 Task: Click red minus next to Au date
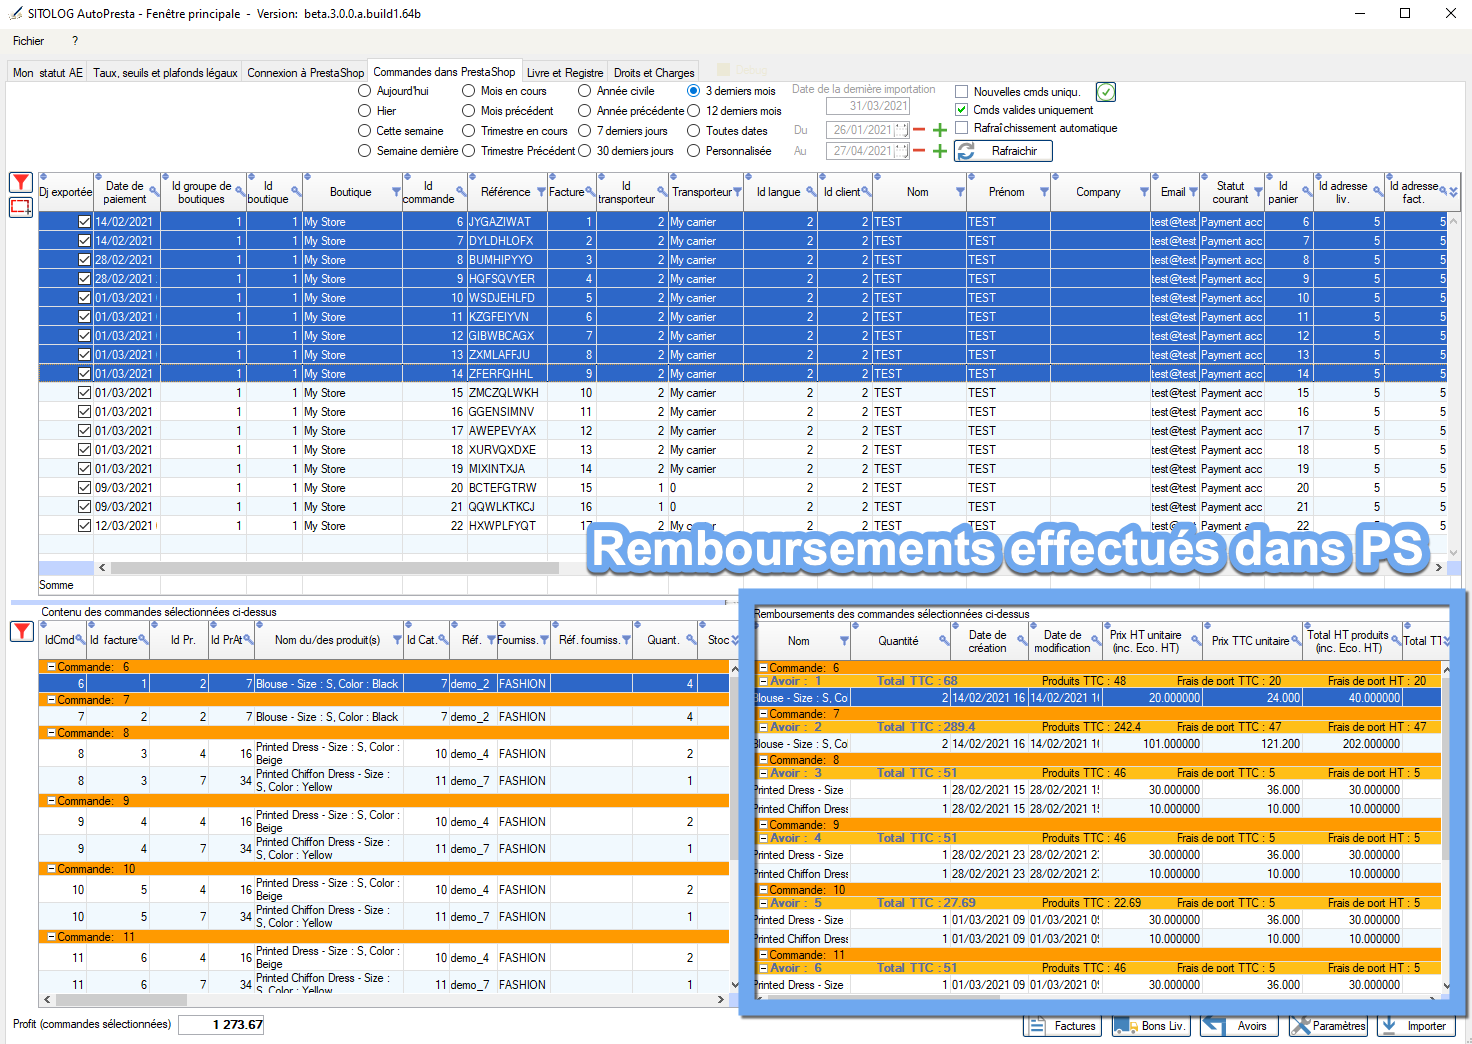point(919,151)
